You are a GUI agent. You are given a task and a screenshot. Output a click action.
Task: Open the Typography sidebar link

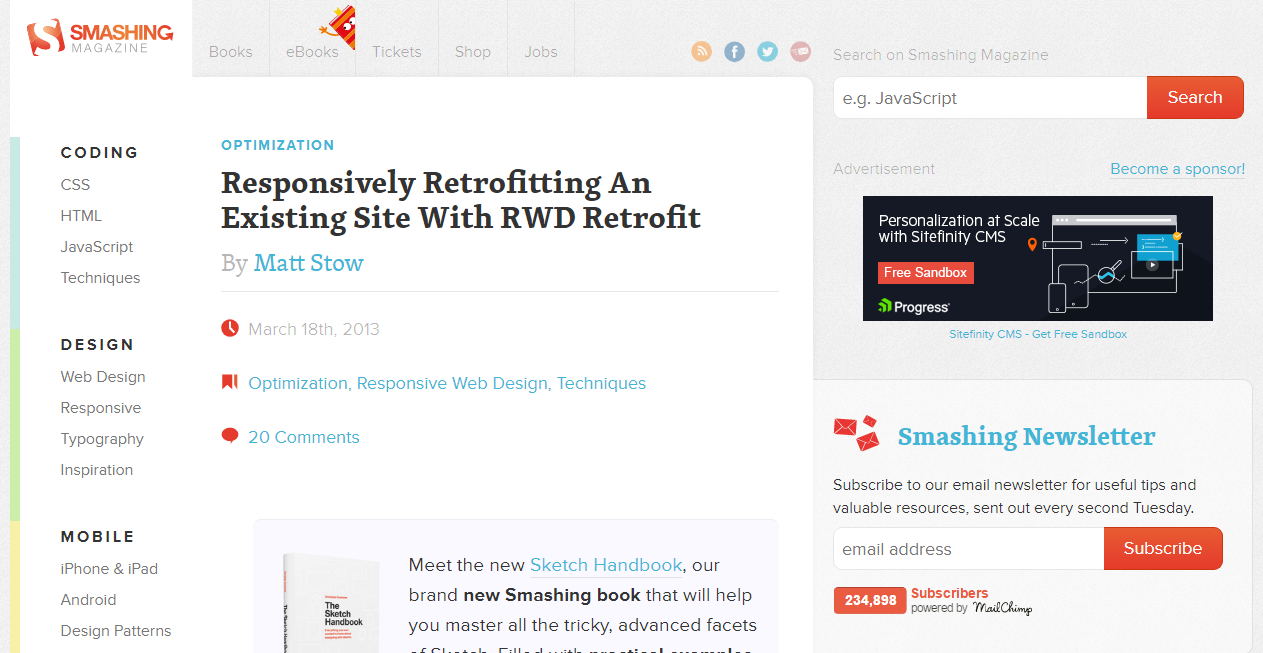[x=102, y=439]
